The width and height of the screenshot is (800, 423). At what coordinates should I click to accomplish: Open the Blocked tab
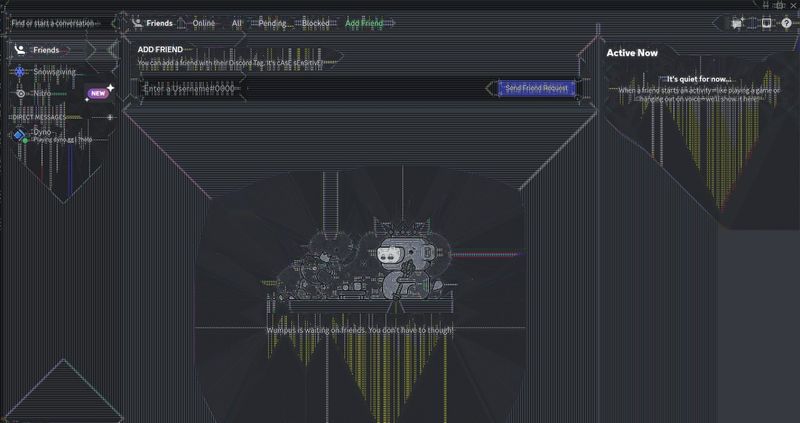tap(316, 23)
